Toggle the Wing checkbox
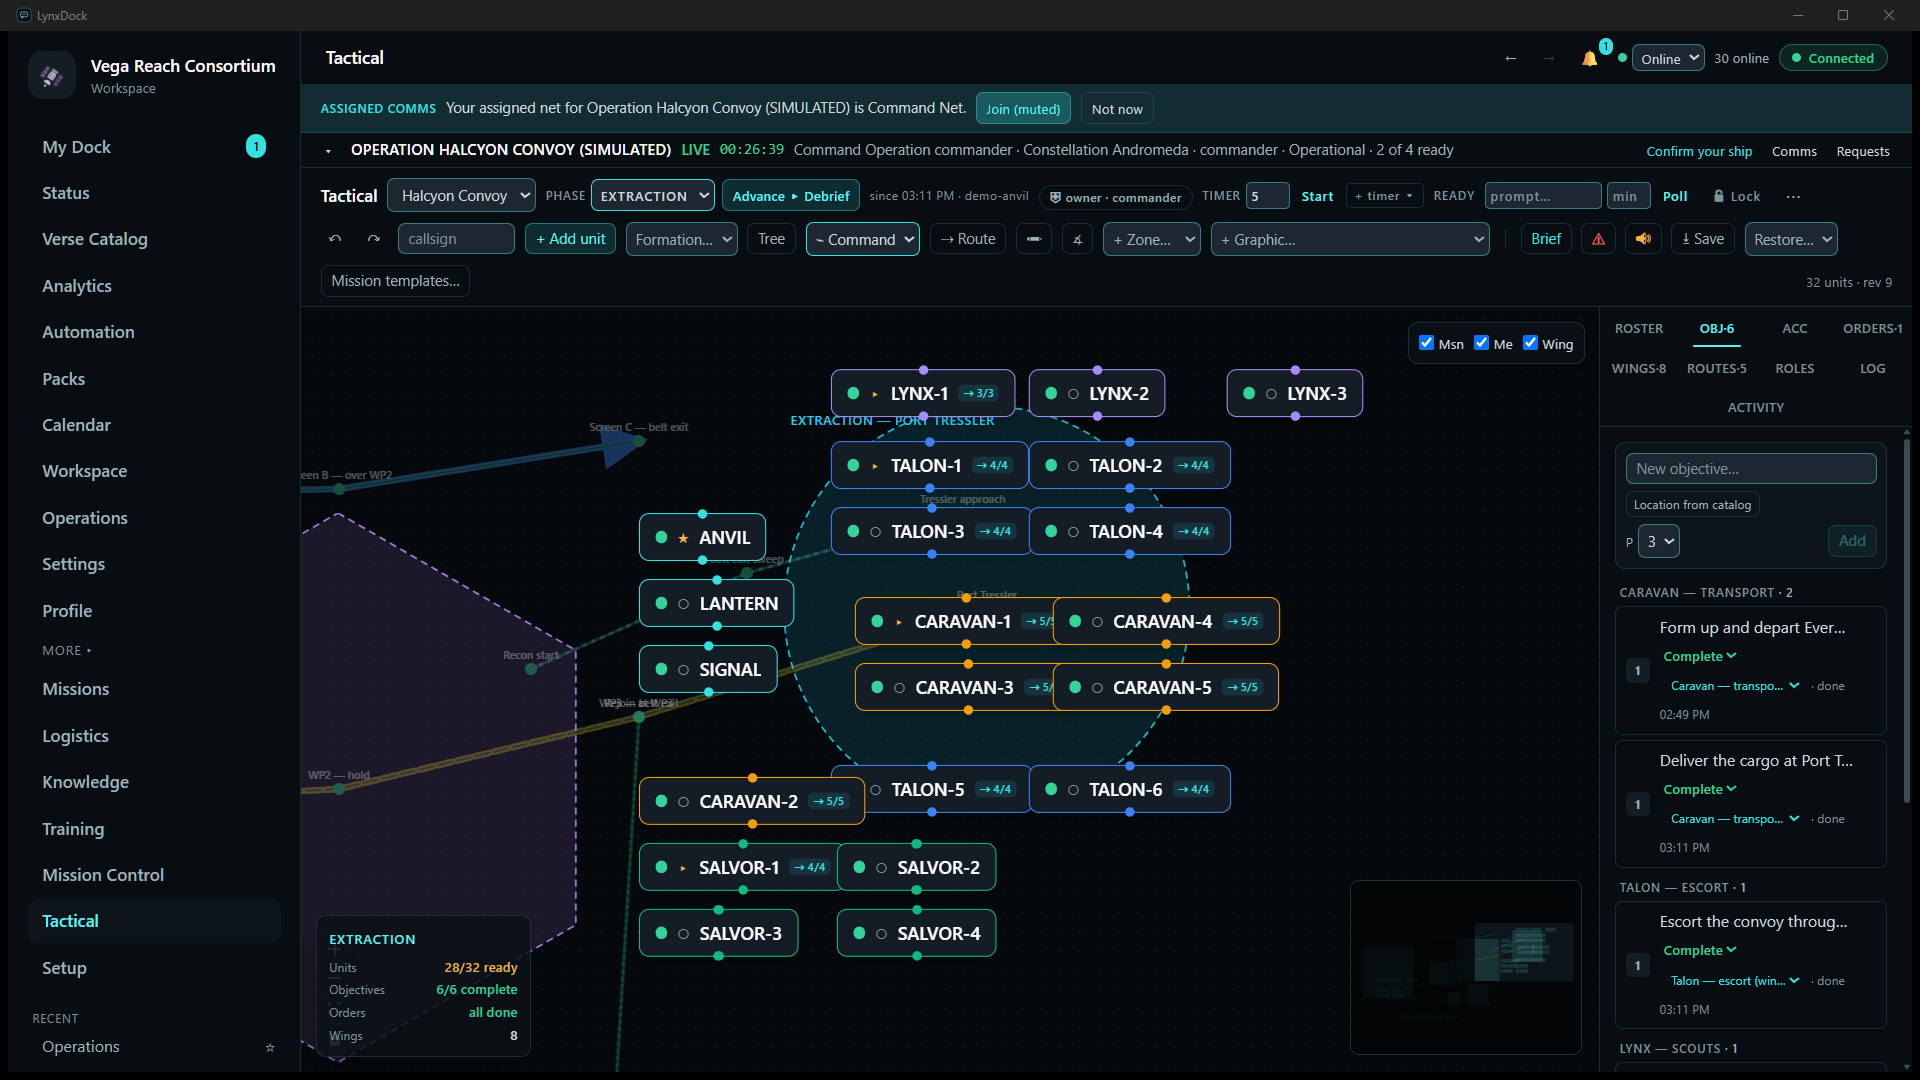 [x=1530, y=343]
